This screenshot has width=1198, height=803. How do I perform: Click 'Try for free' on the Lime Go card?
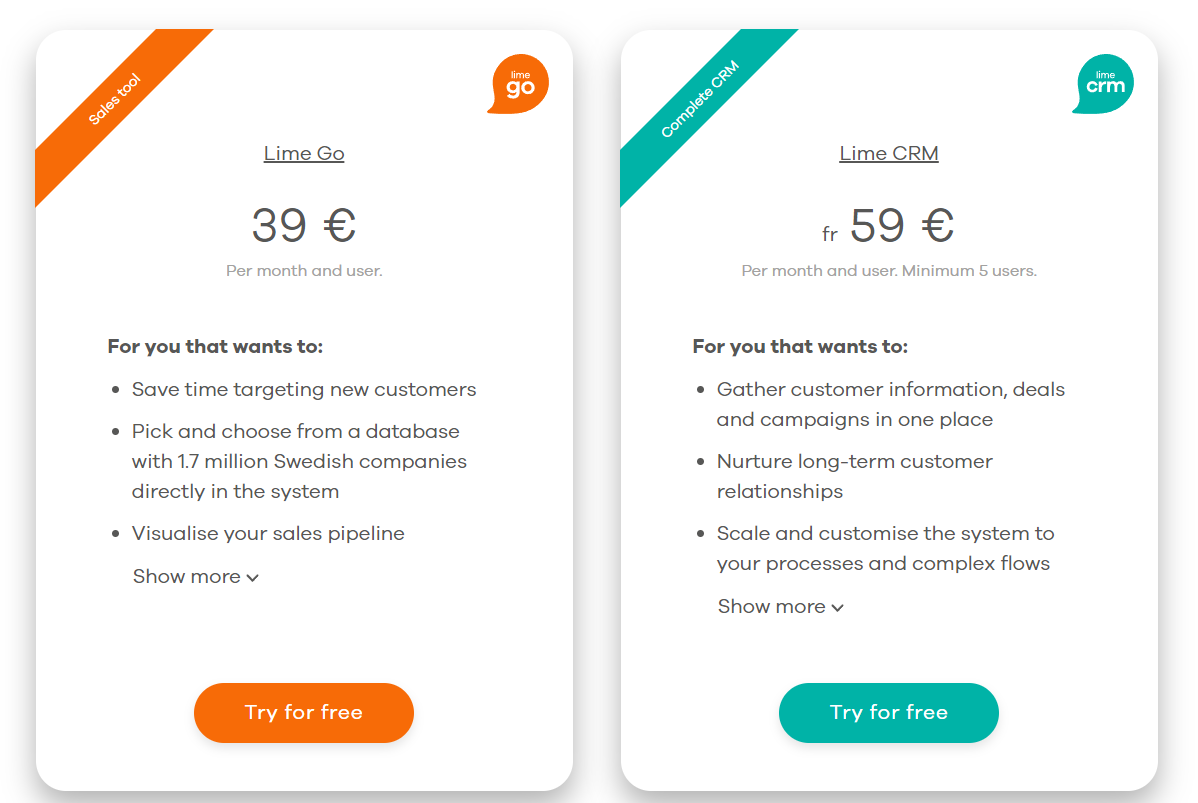click(303, 712)
